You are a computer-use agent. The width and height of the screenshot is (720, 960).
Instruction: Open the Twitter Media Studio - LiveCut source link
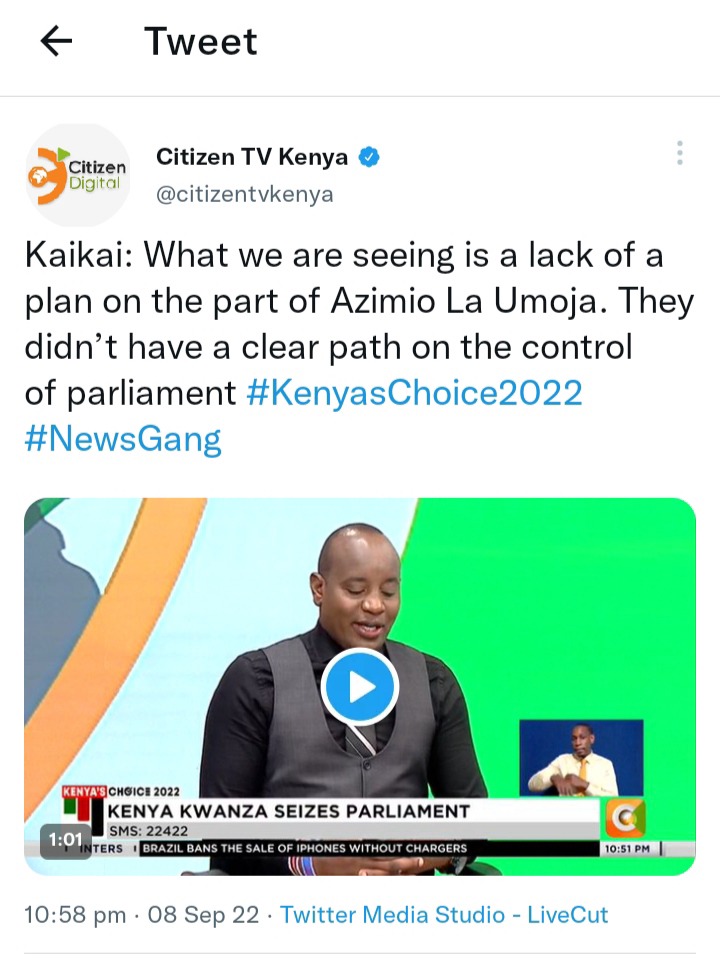tap(444, 915)
